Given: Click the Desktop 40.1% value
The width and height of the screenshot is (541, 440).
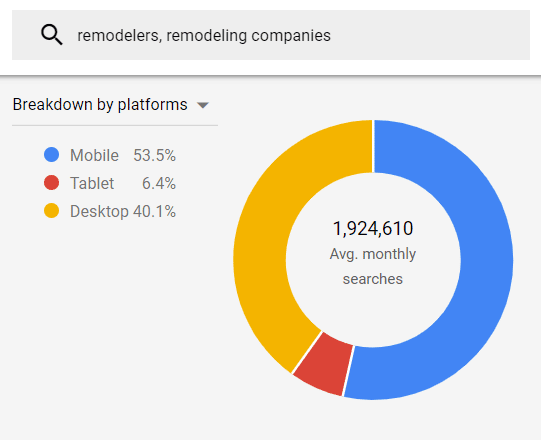Looking at the screenshot, I should (155, 211).
